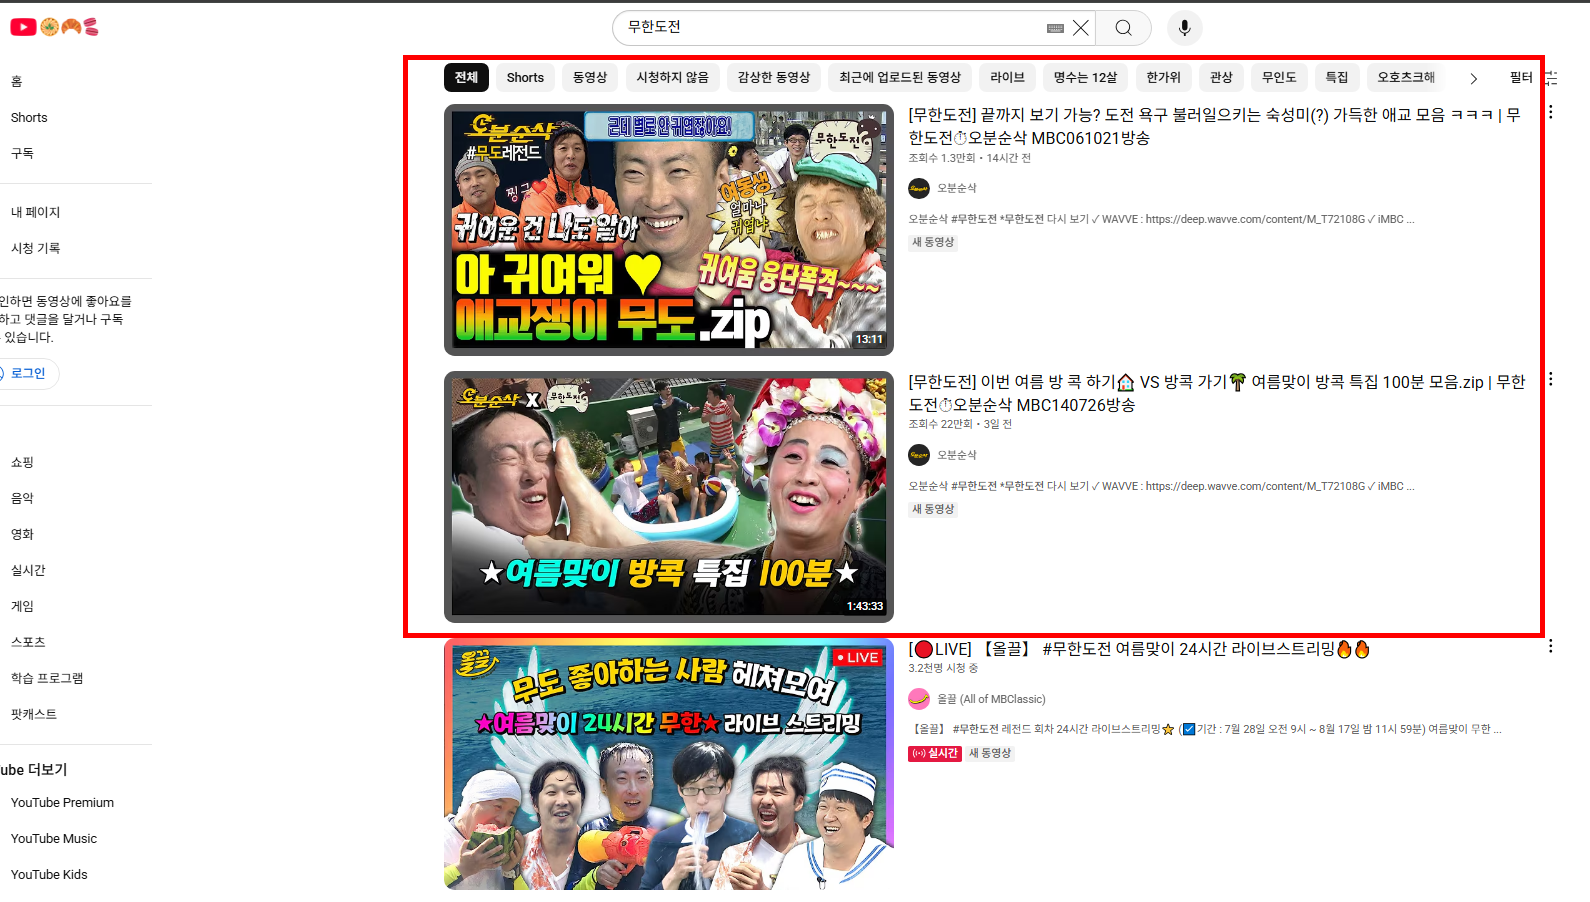Open the 애교 모음 video title link
The image size is (1590, 902).
coord(1214,126)
